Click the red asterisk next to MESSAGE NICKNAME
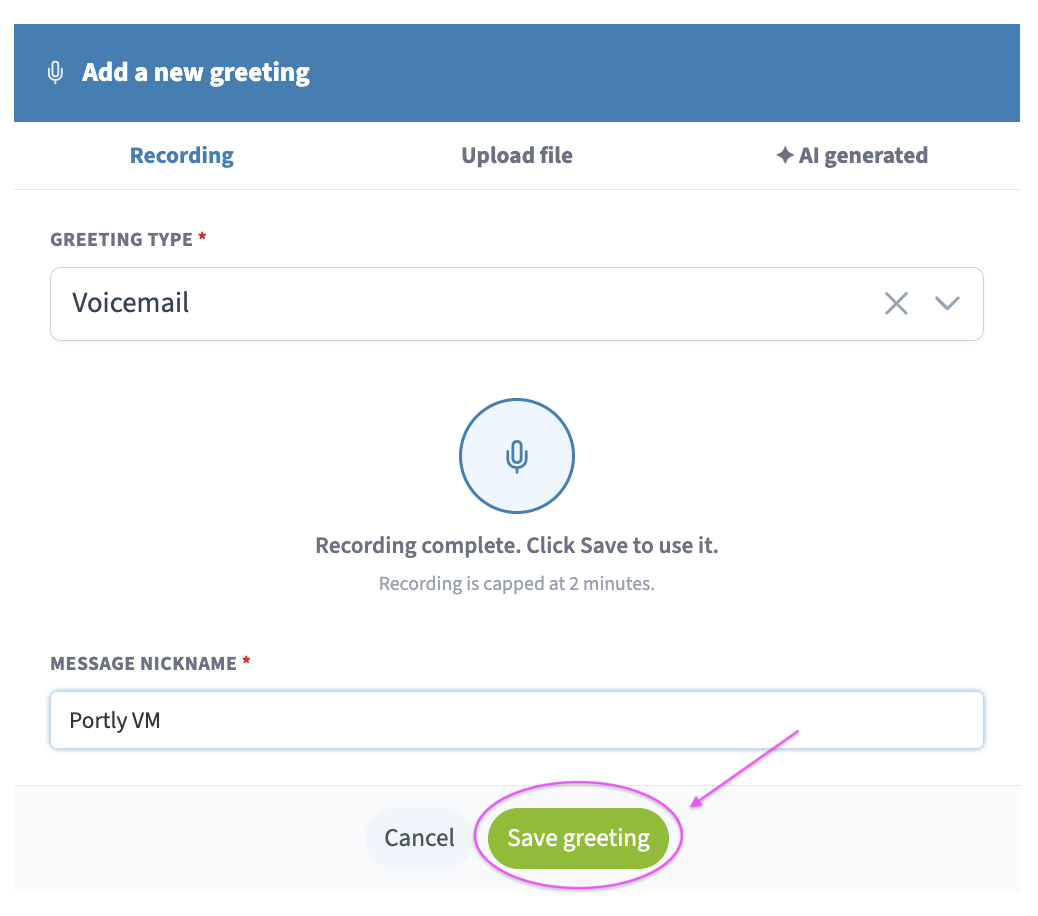The image size is (1038, 916). (x=246, y=660)
